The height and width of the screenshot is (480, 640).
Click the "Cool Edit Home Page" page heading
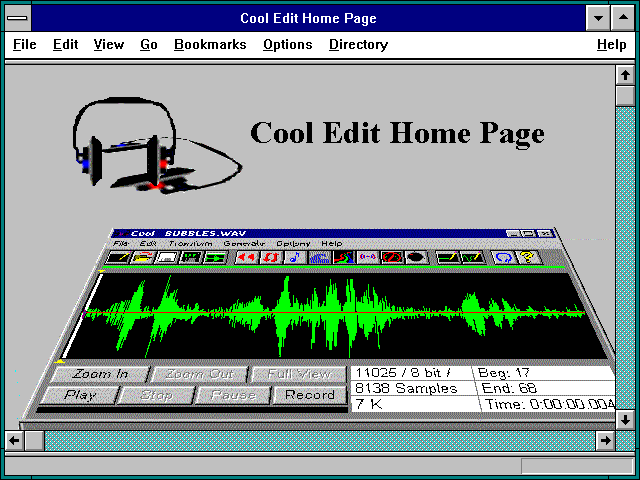click(x=397, y=133)
